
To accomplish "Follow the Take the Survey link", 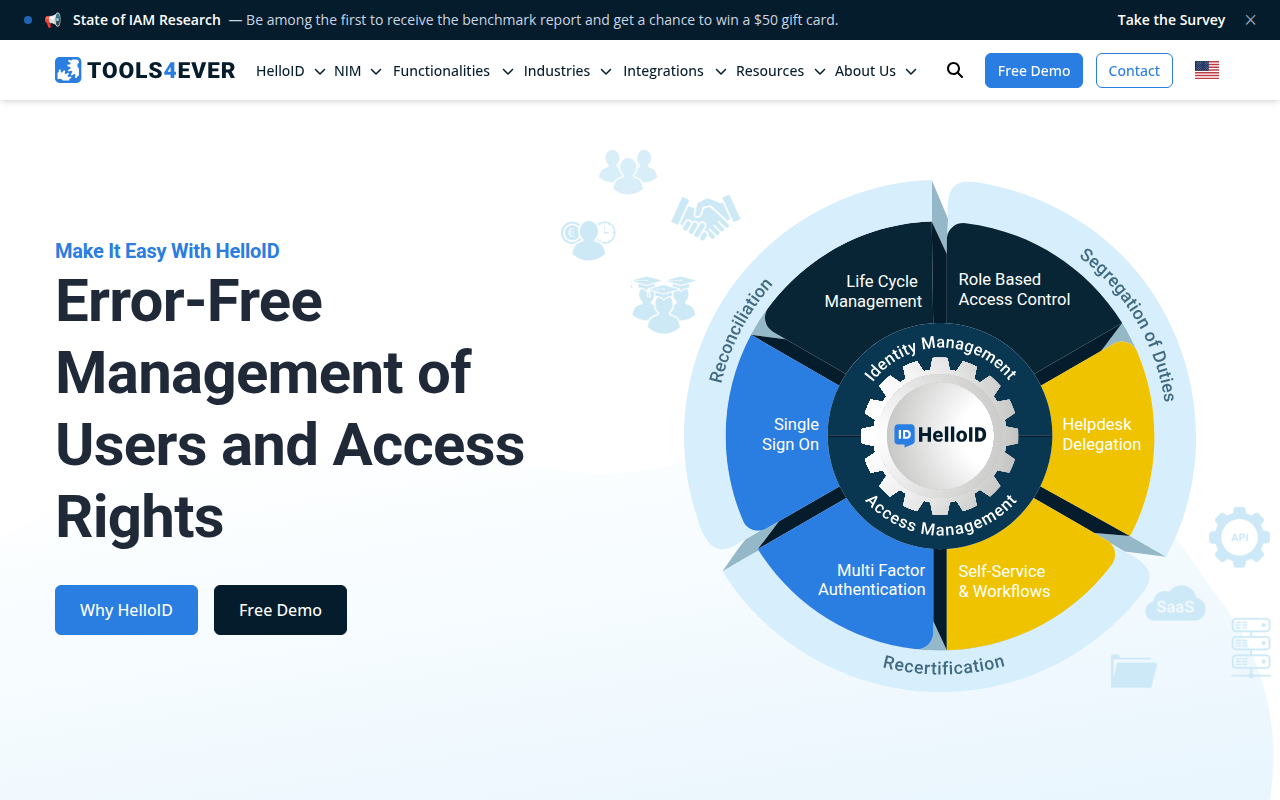I will pos(1171,20).
